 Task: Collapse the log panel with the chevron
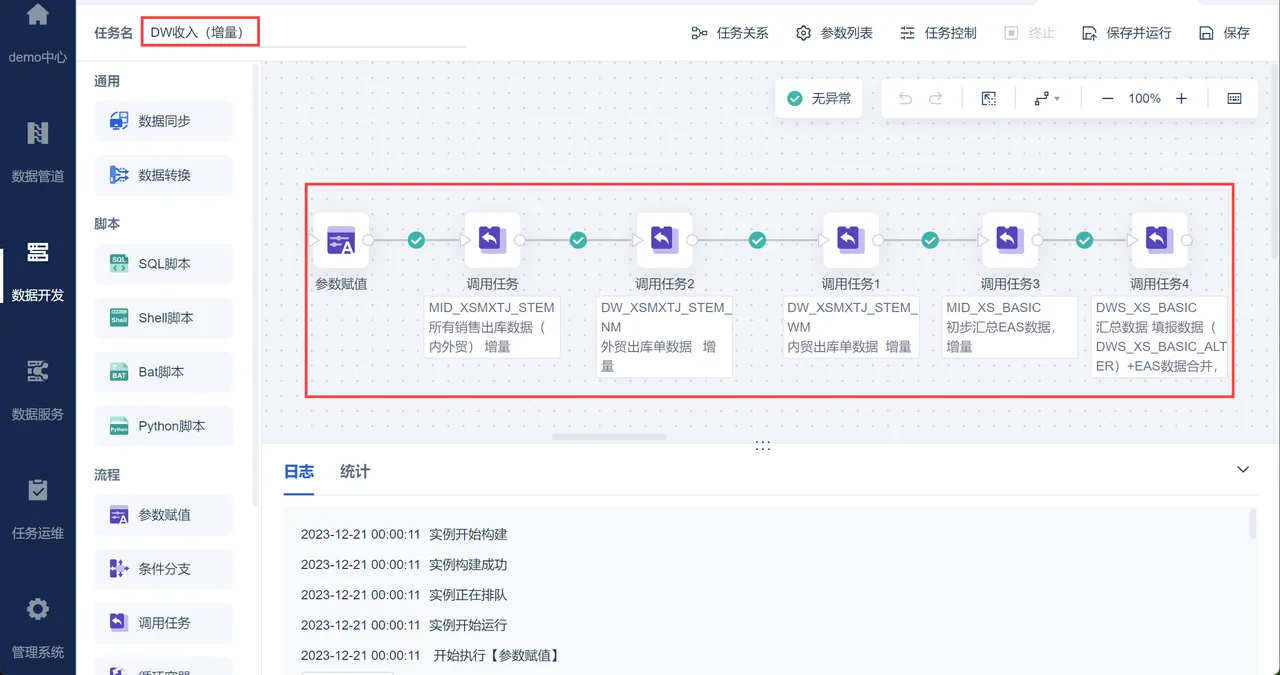pyautogui.click(x=1243, y=470)
